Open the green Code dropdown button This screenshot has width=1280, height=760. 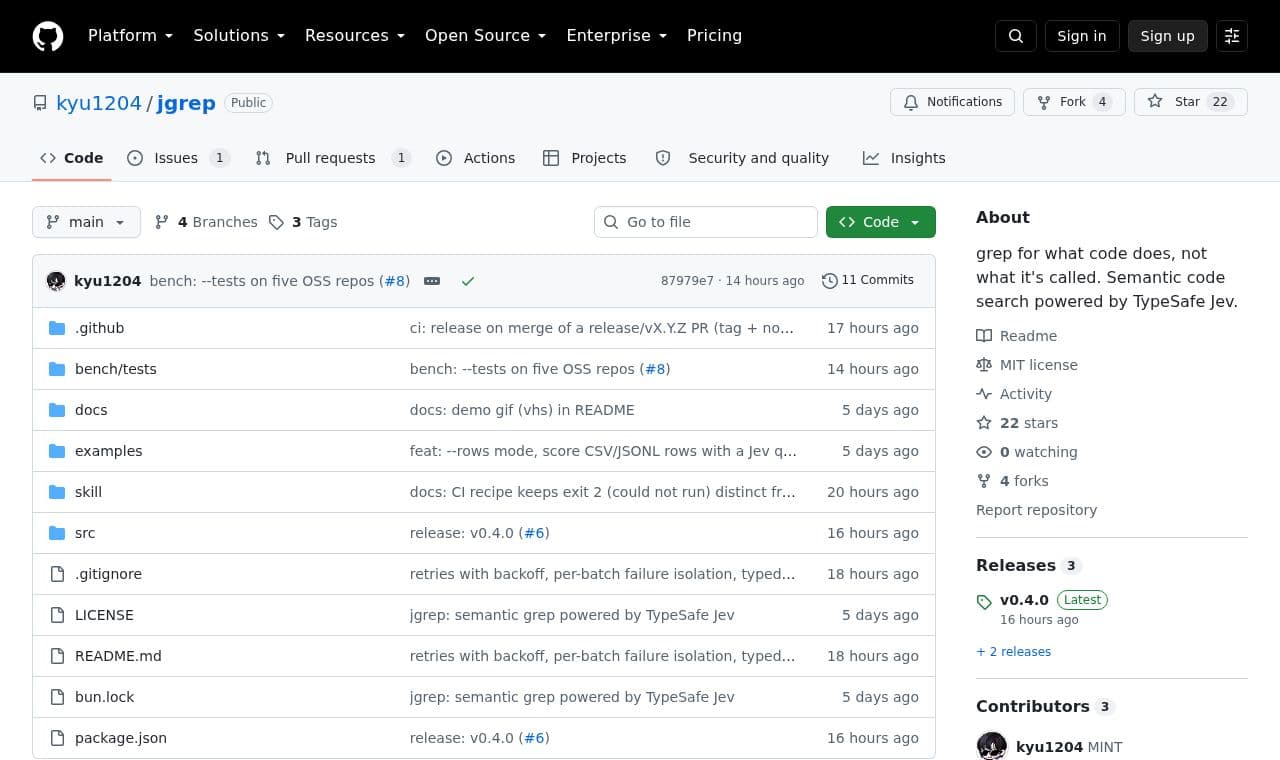pos(881,222)
